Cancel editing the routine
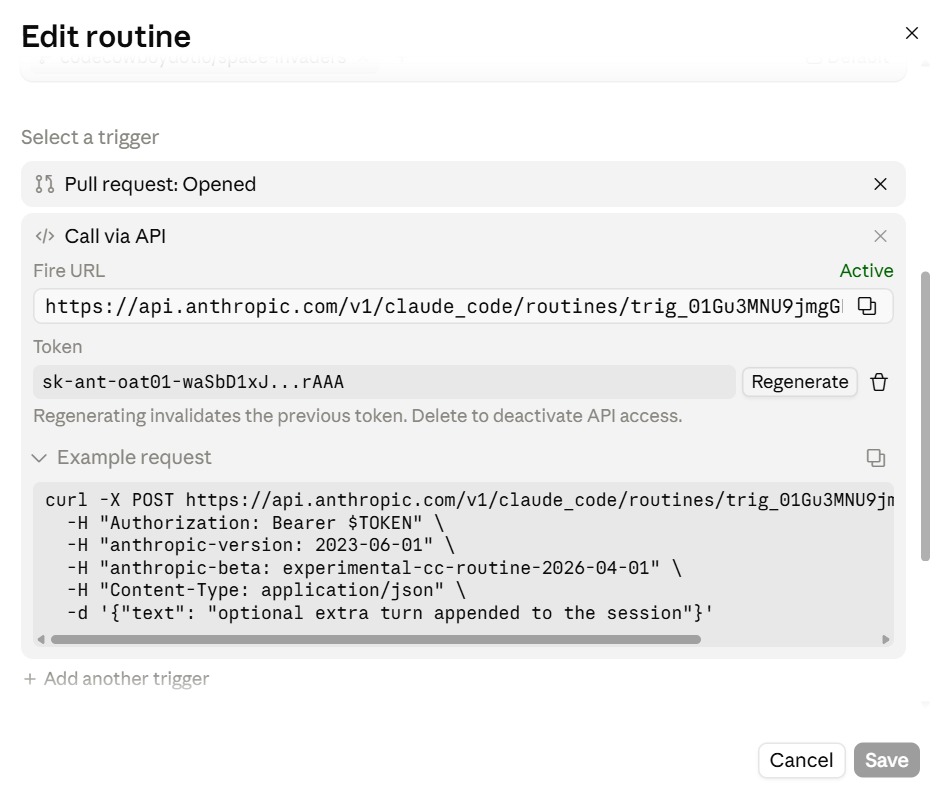946x795 pixels. [x=801, y=760]
